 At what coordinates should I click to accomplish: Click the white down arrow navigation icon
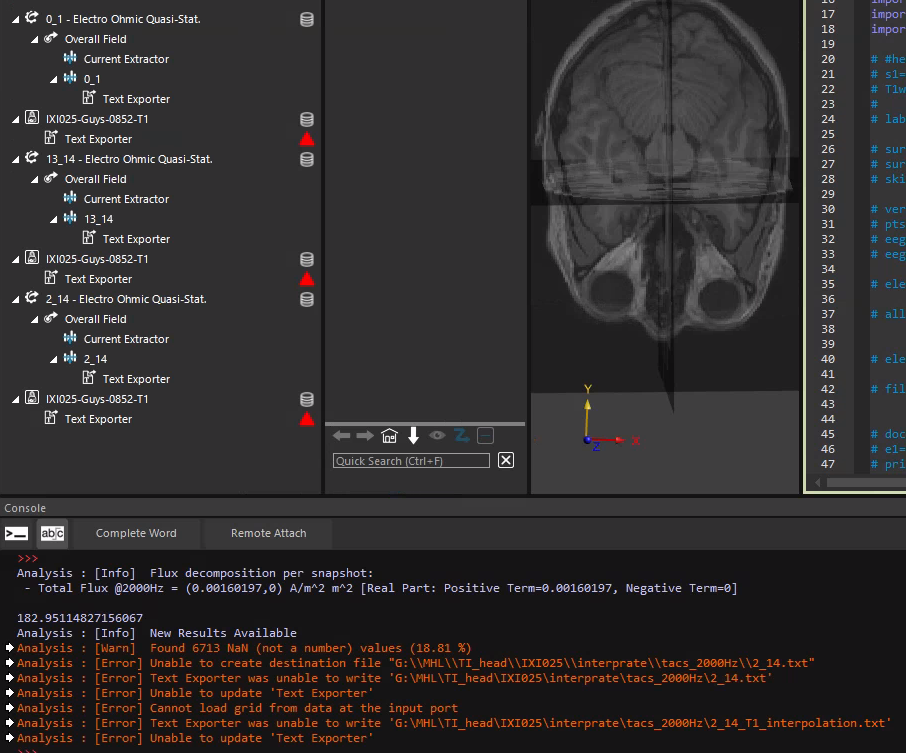tap(413, 436)
